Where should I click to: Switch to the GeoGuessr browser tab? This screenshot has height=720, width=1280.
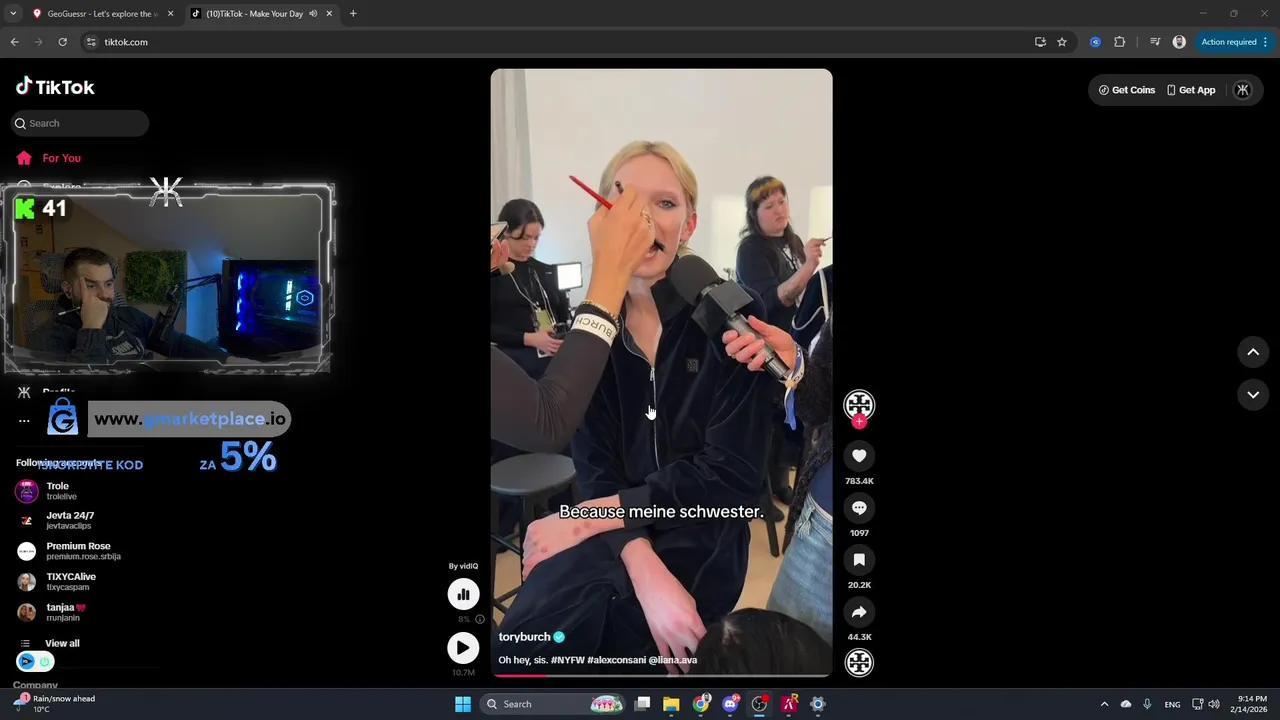[100, 14]
